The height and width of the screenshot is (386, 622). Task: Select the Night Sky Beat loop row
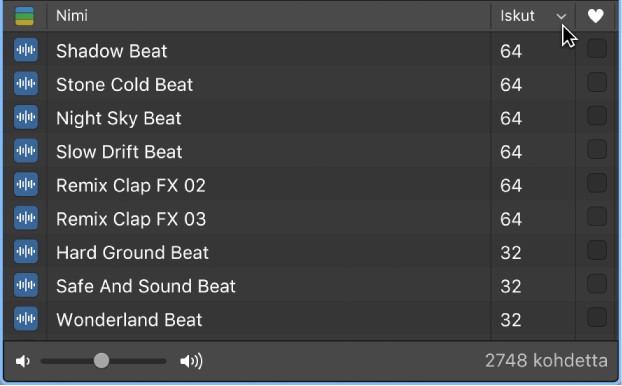click(x=310, y=117)
